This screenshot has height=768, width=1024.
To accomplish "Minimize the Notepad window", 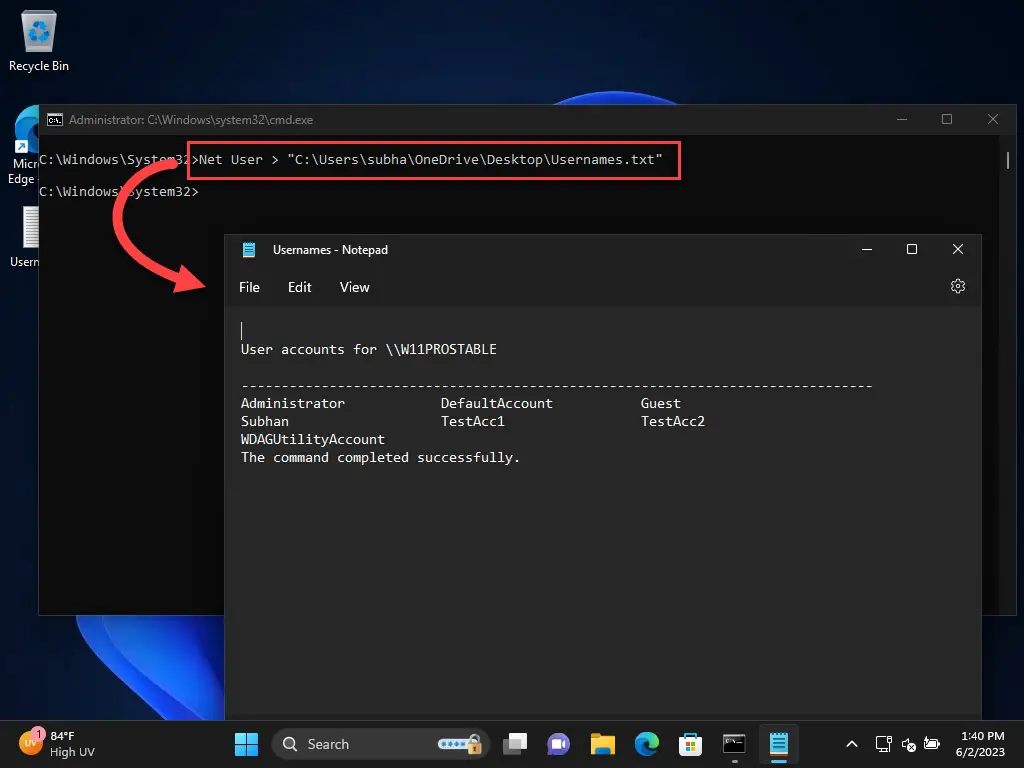I will point(867,249).
